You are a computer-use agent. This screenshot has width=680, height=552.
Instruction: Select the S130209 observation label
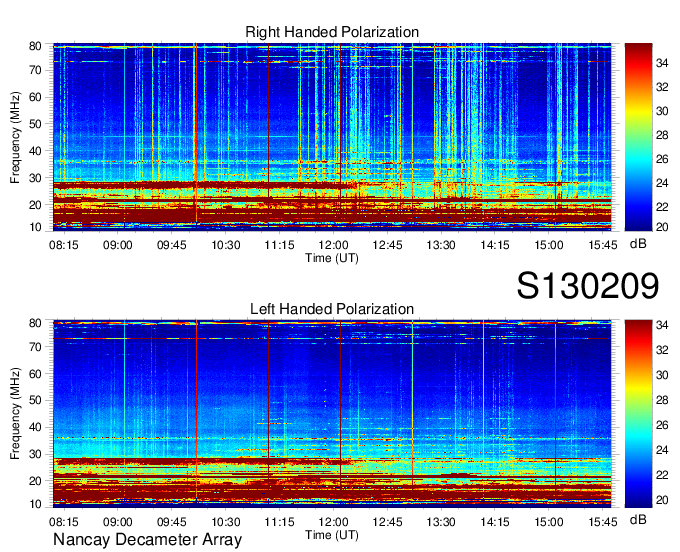(x=588, y=286)
